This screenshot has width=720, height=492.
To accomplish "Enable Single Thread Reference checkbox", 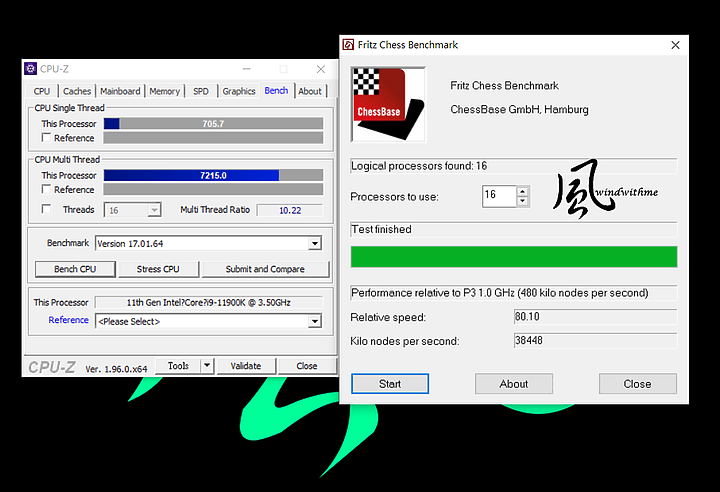I will pyautogui.click(x=46, y=137).
